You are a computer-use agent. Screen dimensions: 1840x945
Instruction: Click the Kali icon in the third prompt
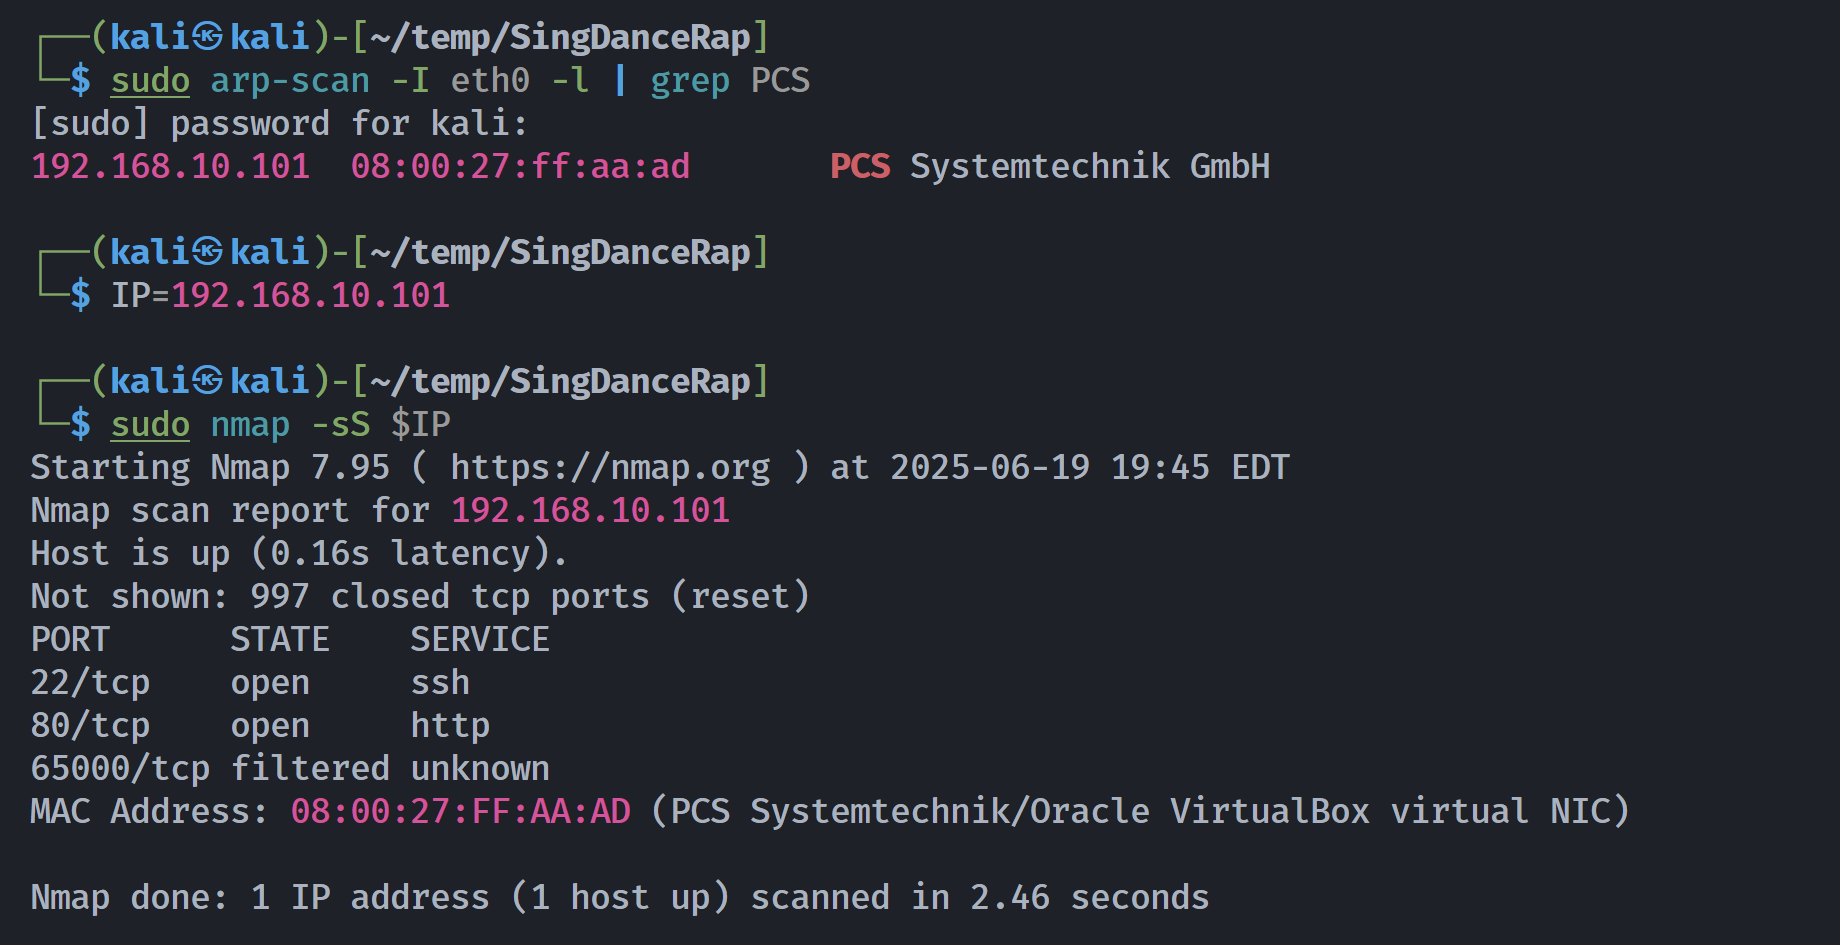(208, 381)
